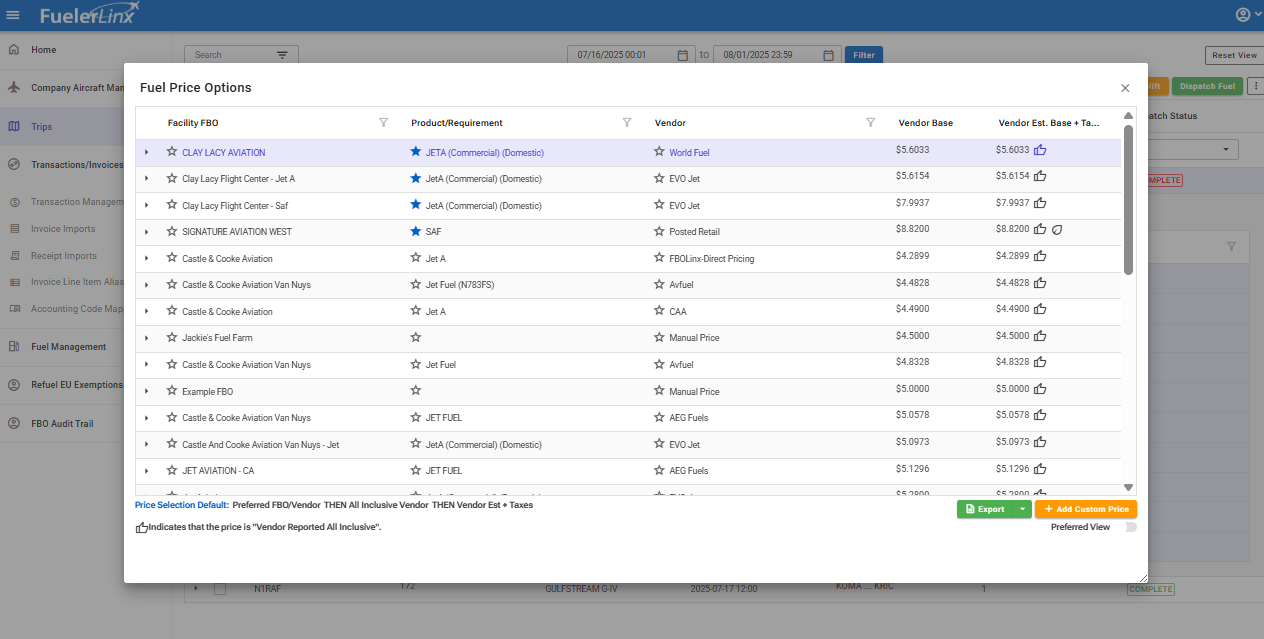Expand the Example FBO row
Screen dimensions: 1264x639
coord(146,391)
